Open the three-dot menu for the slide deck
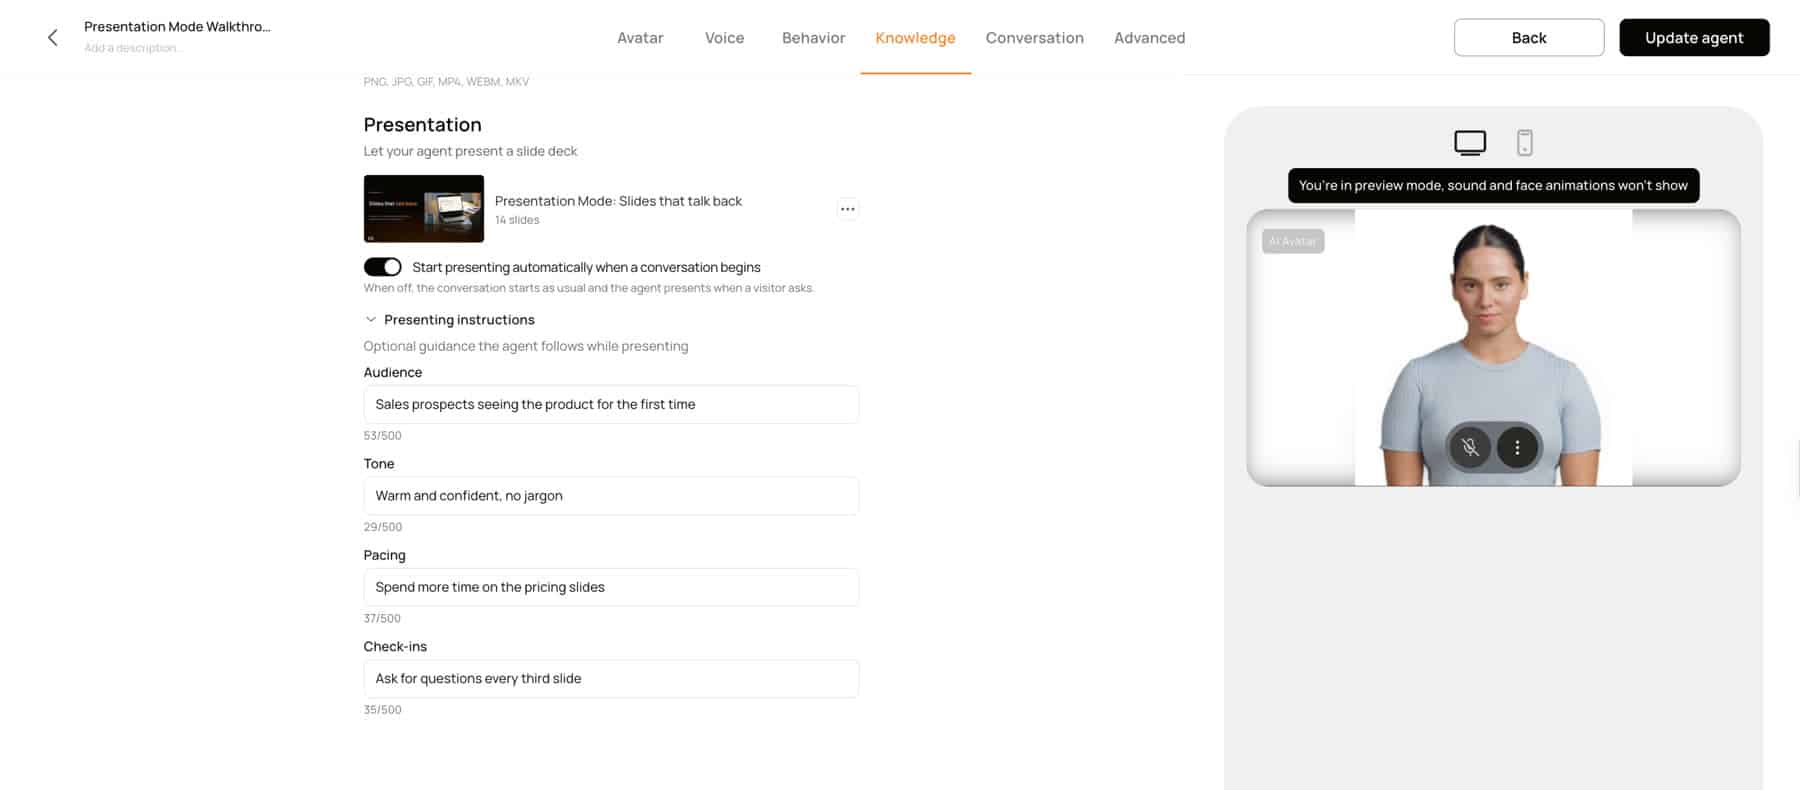Image resolution: width=1800 pixels, height=790 pixels. point(847,209)
